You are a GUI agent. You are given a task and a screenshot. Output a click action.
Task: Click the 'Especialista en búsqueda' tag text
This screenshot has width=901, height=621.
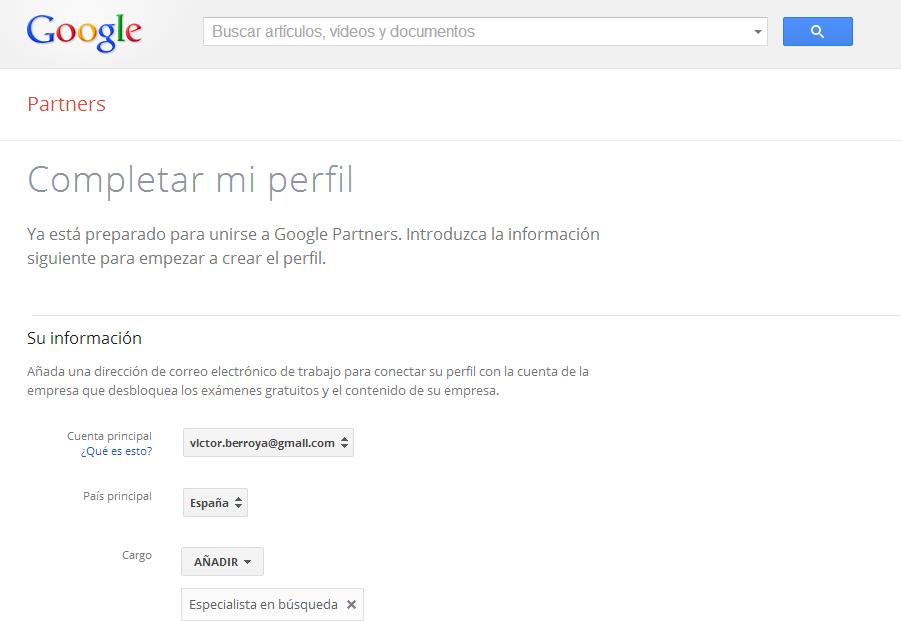pyautogui.click(x=263, y=604)
